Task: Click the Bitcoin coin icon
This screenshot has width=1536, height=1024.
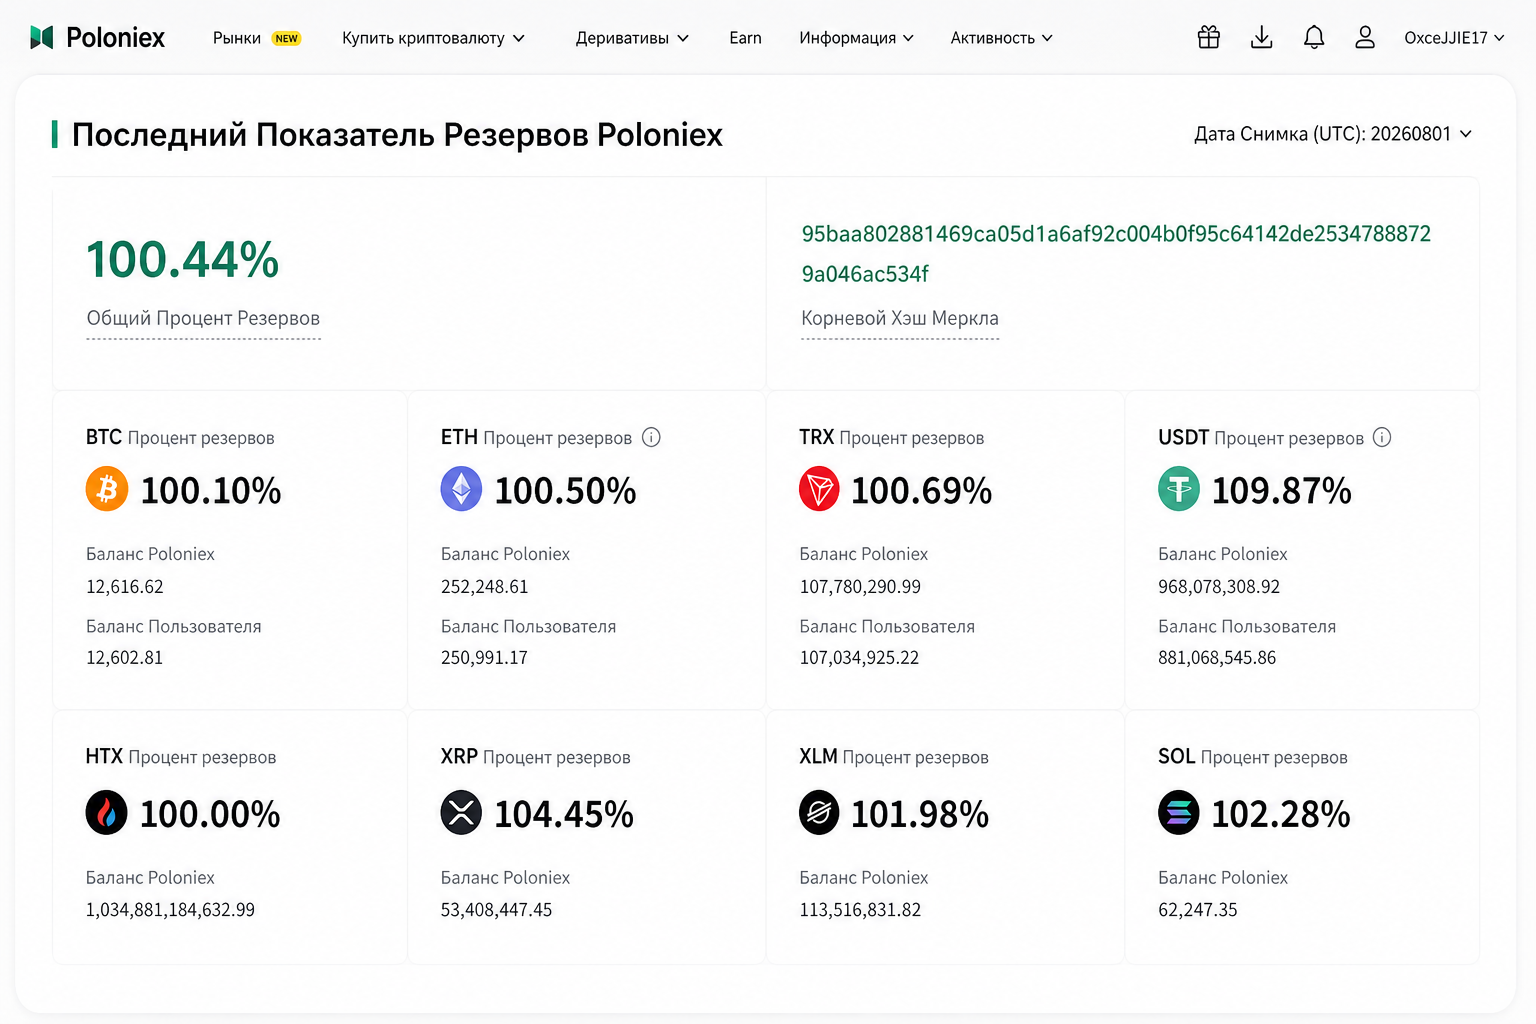Action: pyautogui.click(x=107, y=489)
